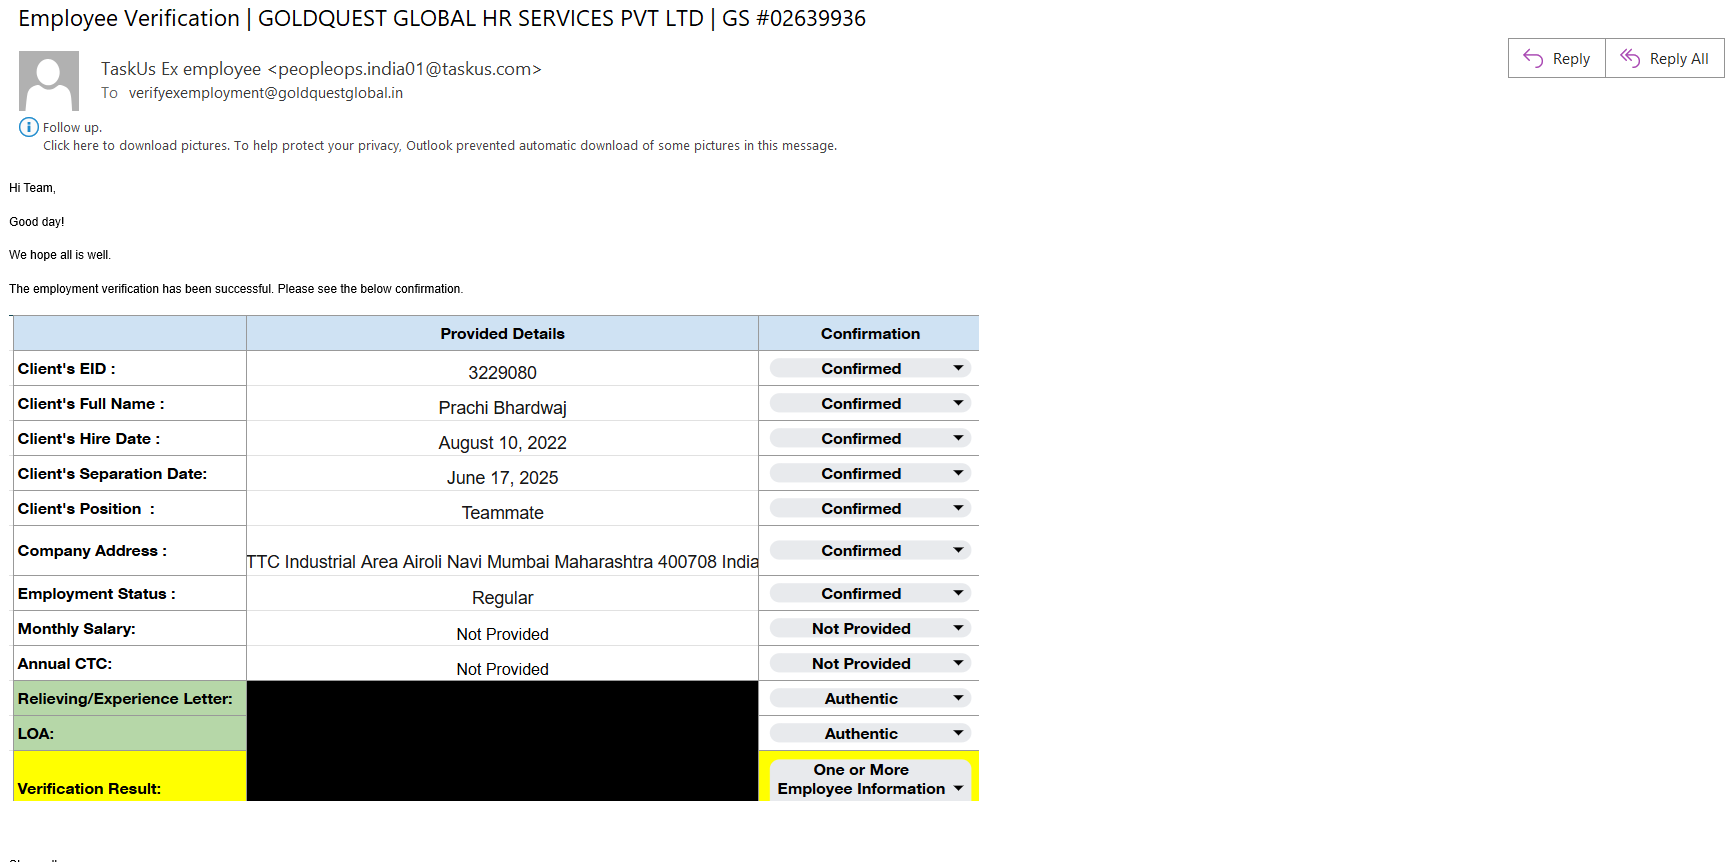The image size is (1725, 862).
Task: Open the Relieving/Experience Letter Authentic dropdown
Action: tap(870, 698)
